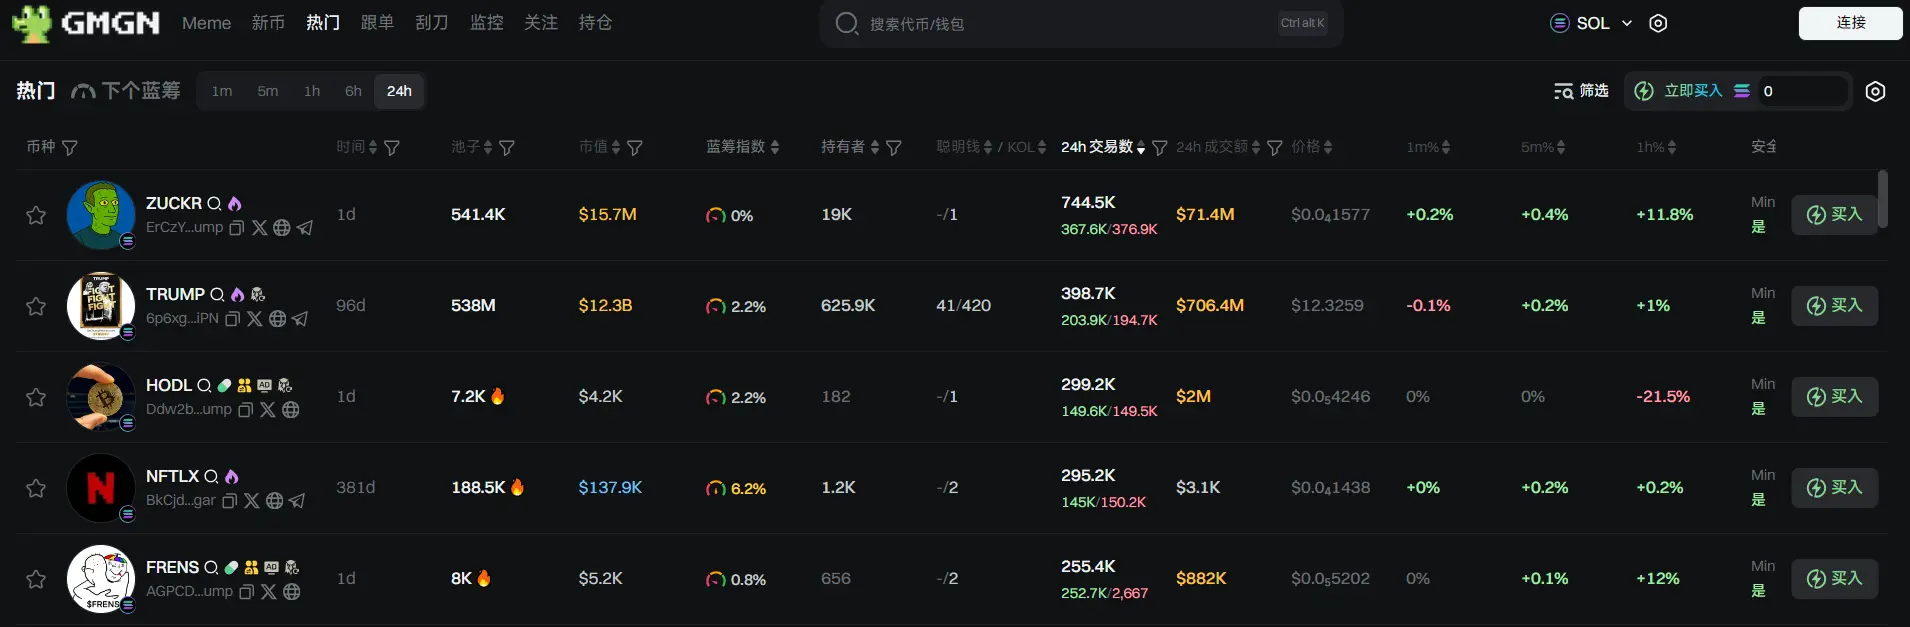This screenshot has width=1910, height=627.
Task: Copy the ZUCKR contract address
Action: 237,228
